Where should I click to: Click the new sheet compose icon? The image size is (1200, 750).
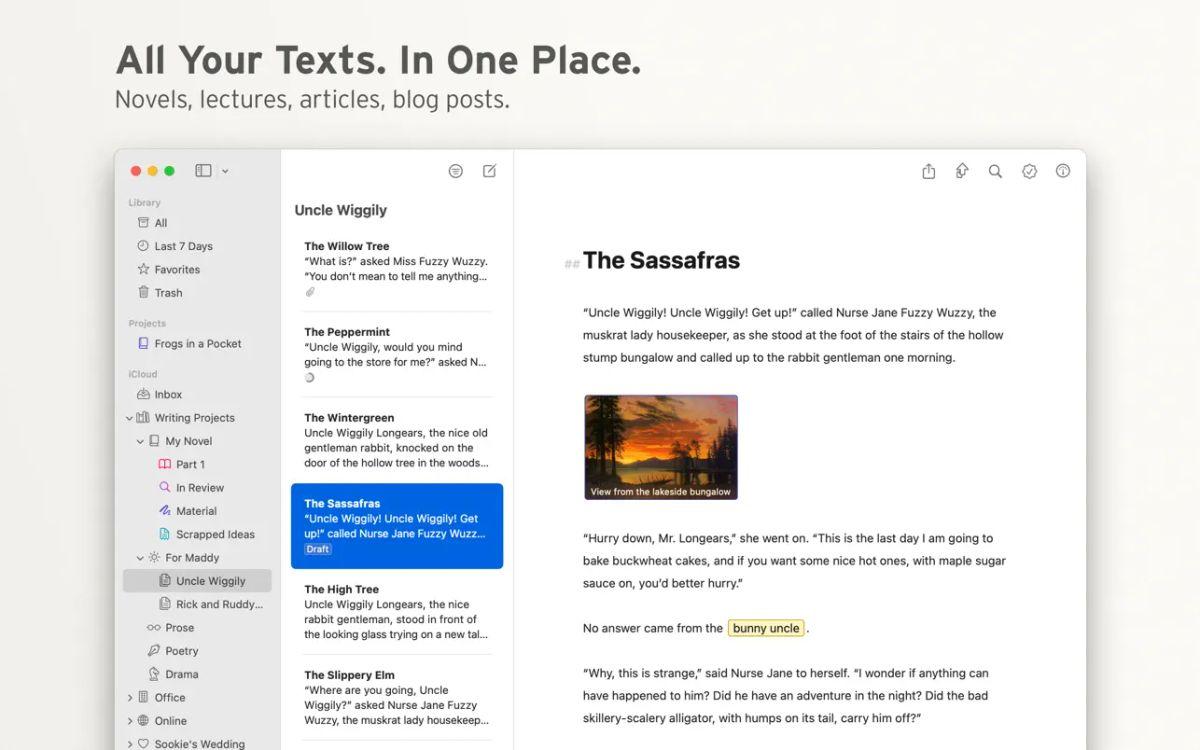coord(489,171)
